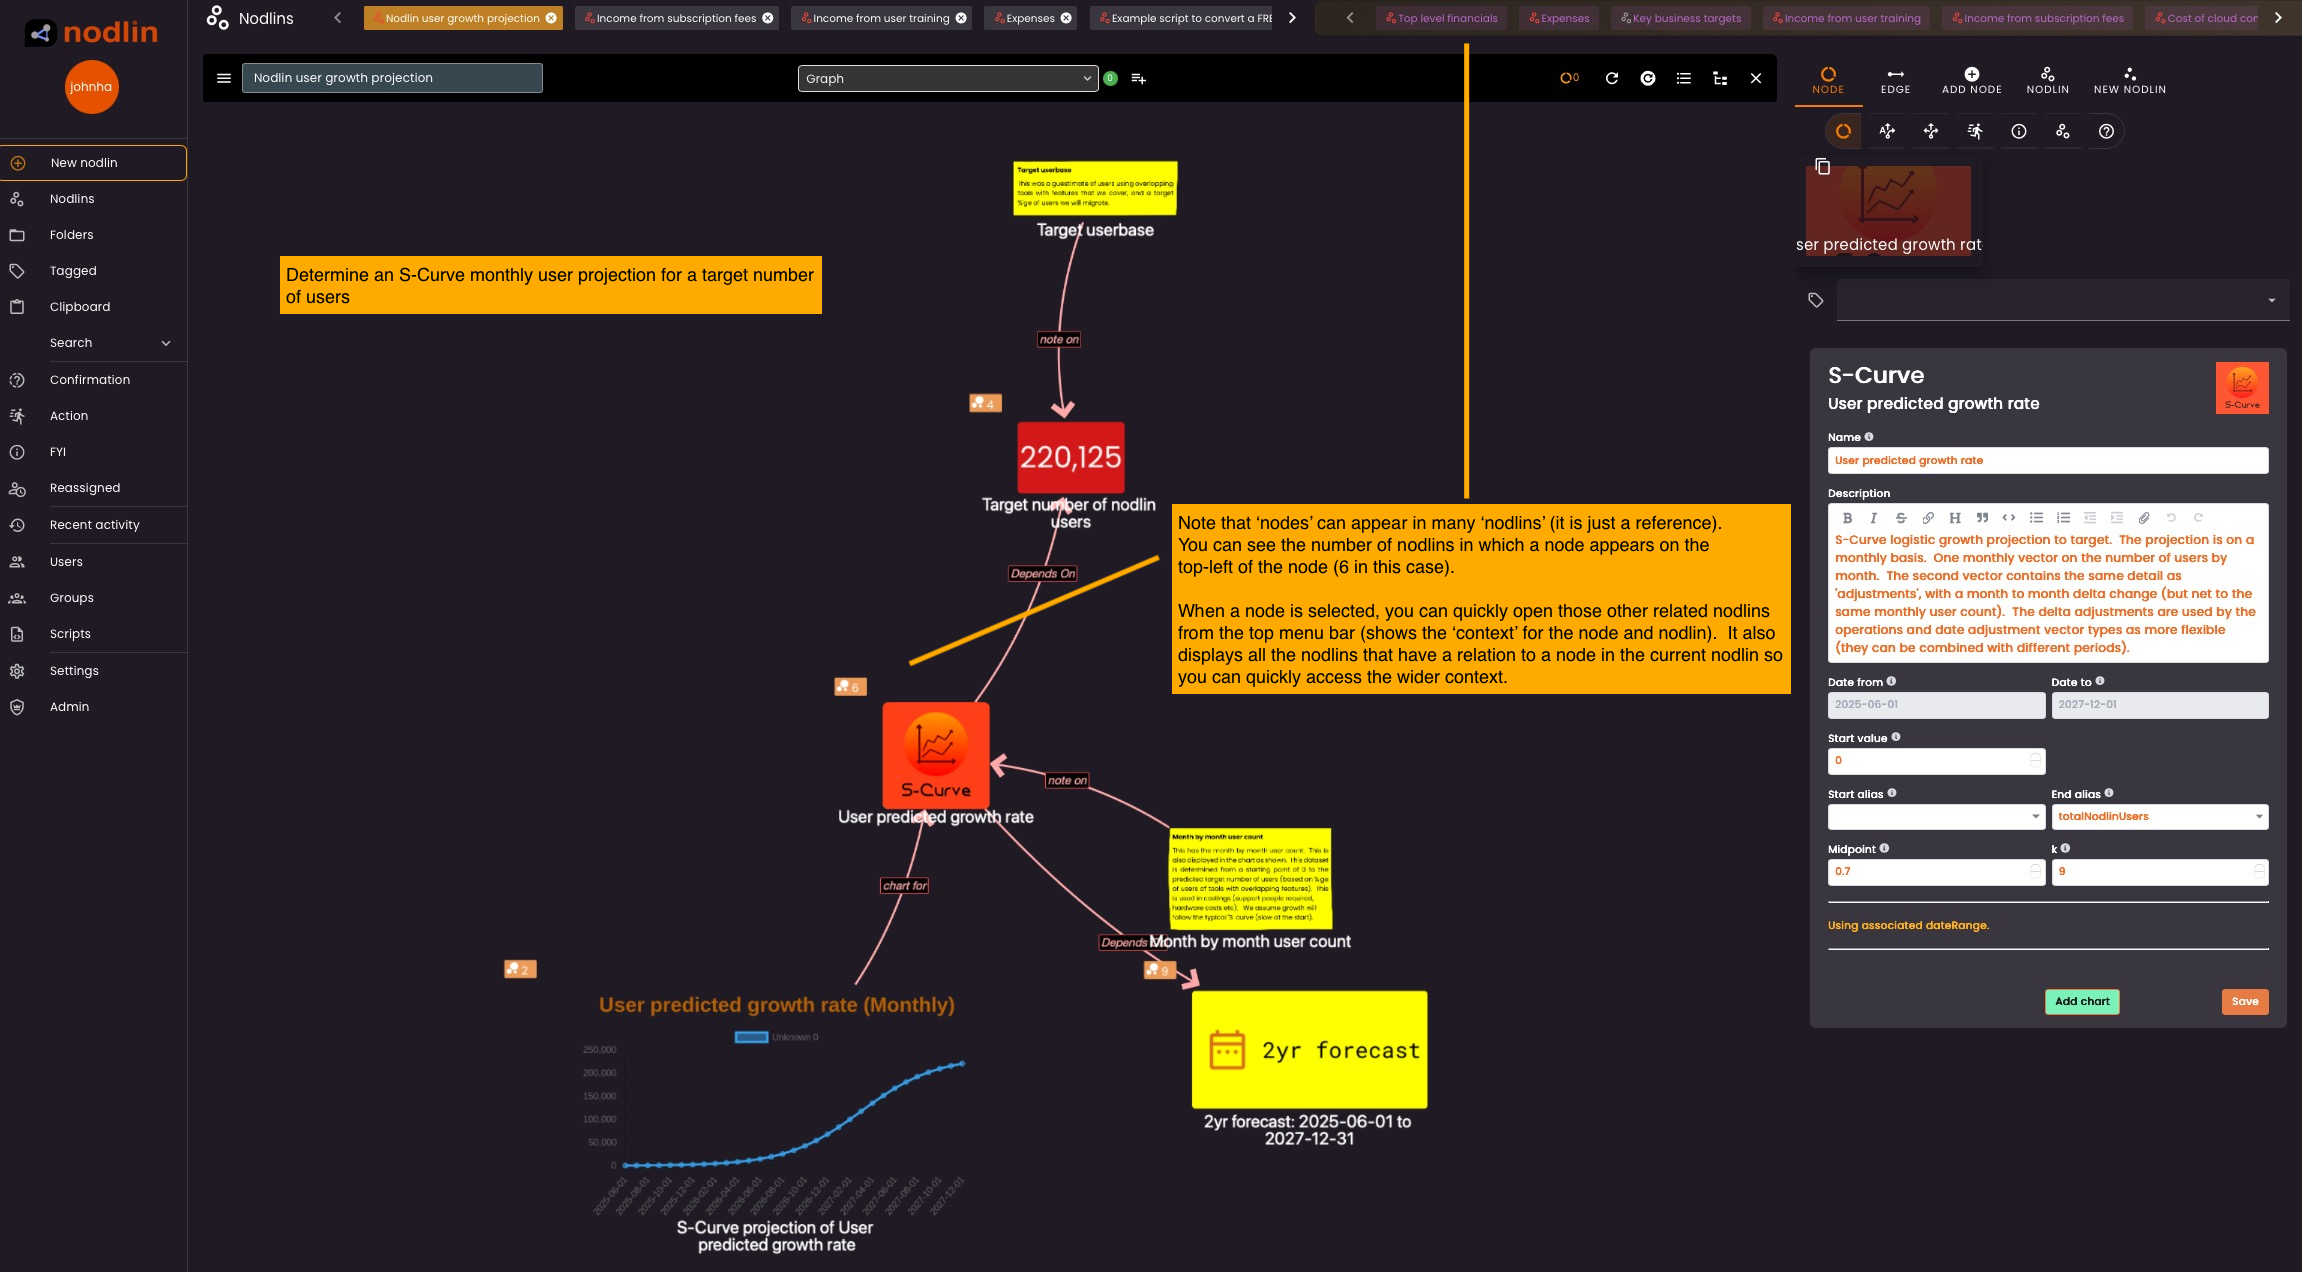The height and width of the screenshot is (1272, 2302).
Task: Switch to the EDGE tab
Action: 1895,80
